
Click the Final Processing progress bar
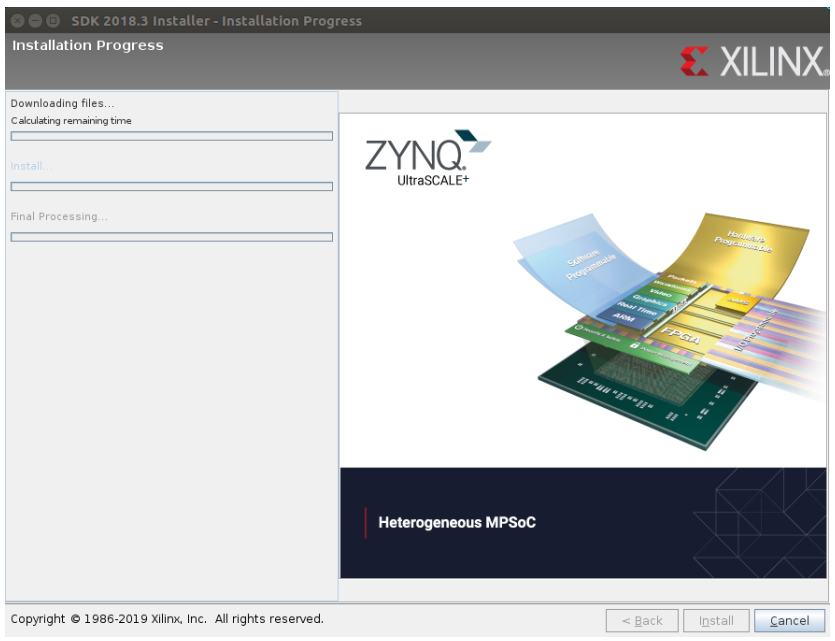point(171,237)
